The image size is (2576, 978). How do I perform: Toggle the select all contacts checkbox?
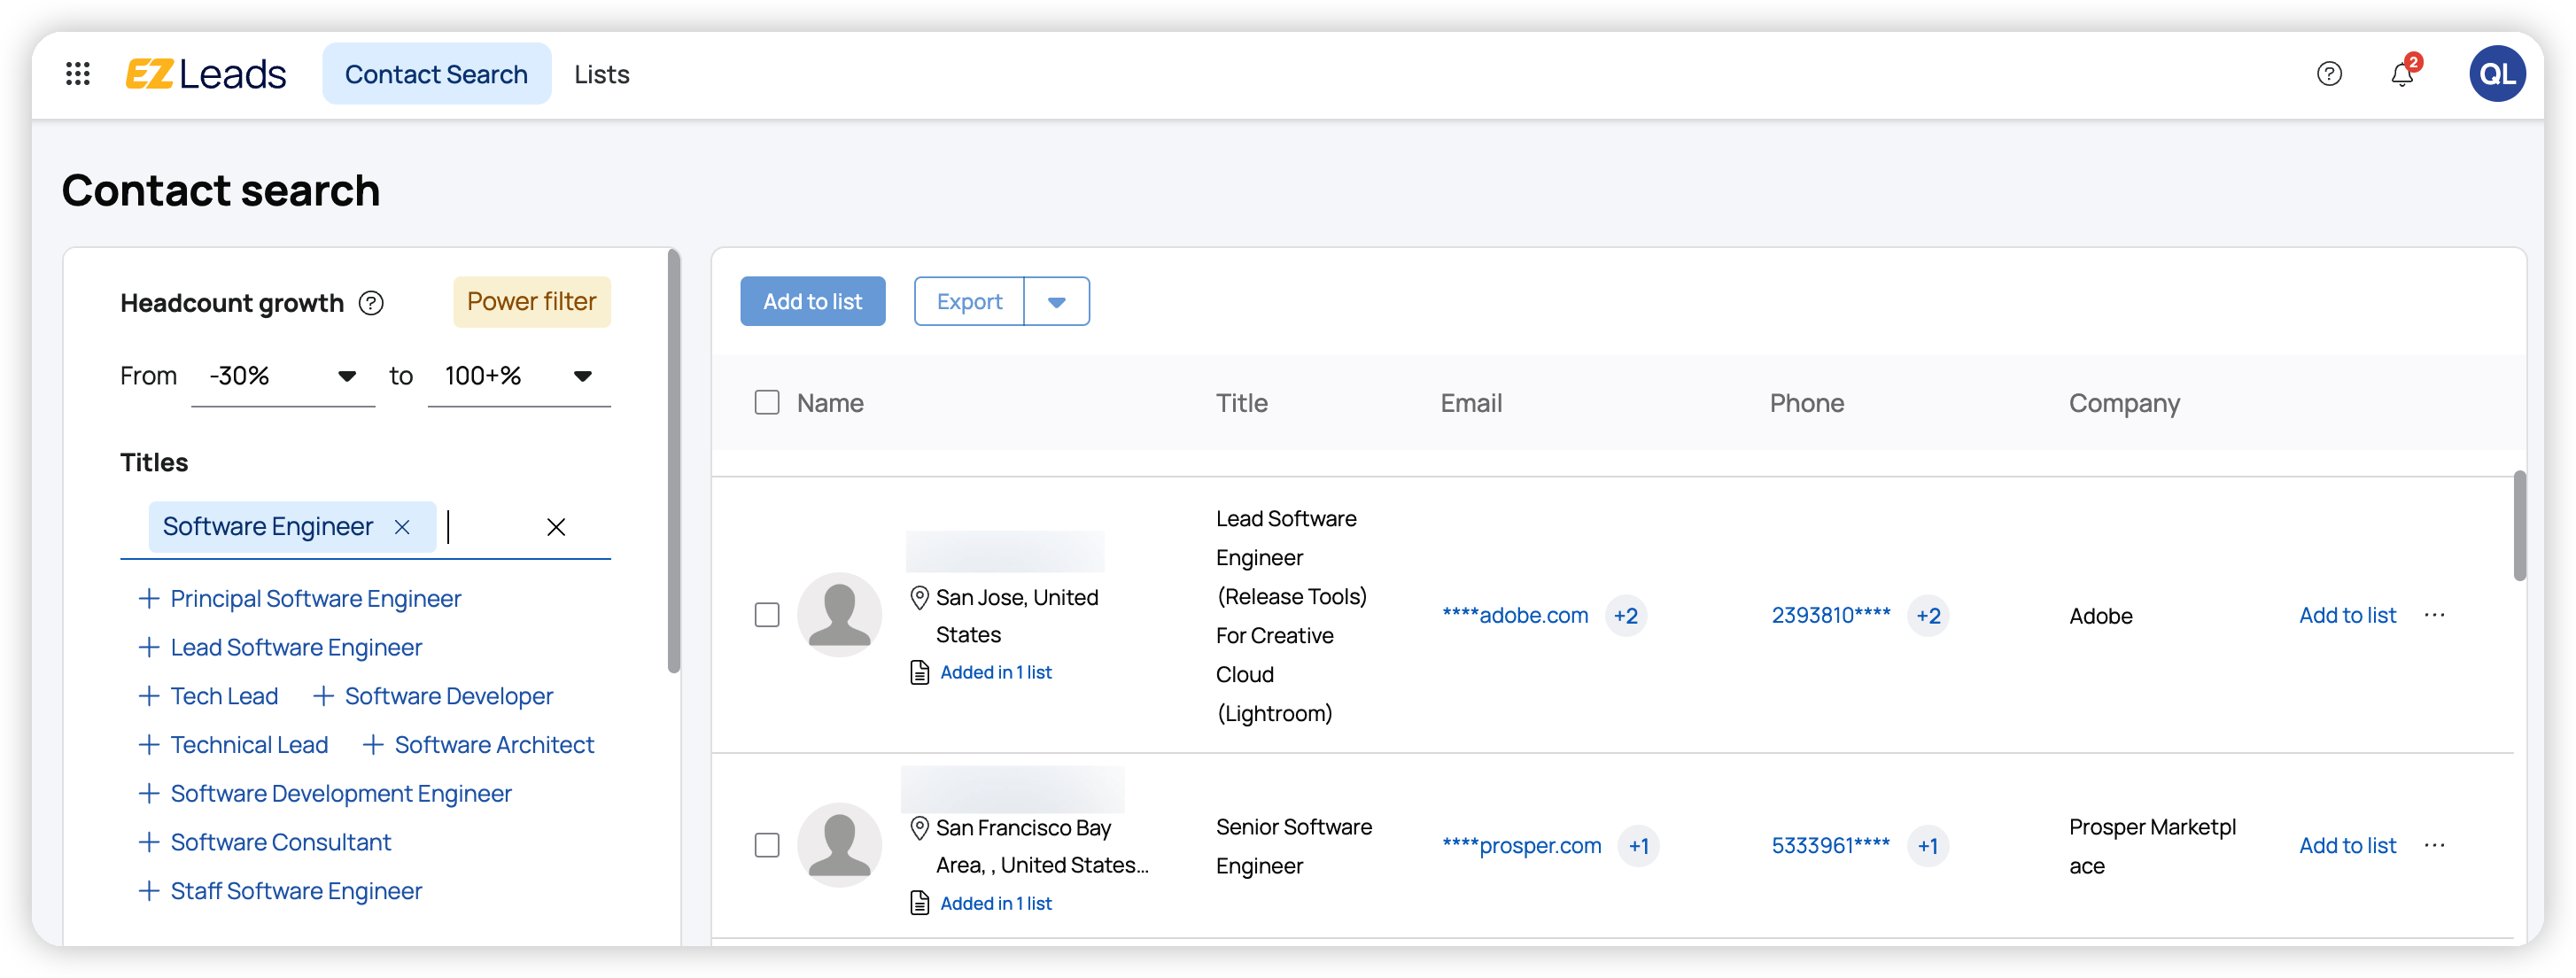[767, 403]
